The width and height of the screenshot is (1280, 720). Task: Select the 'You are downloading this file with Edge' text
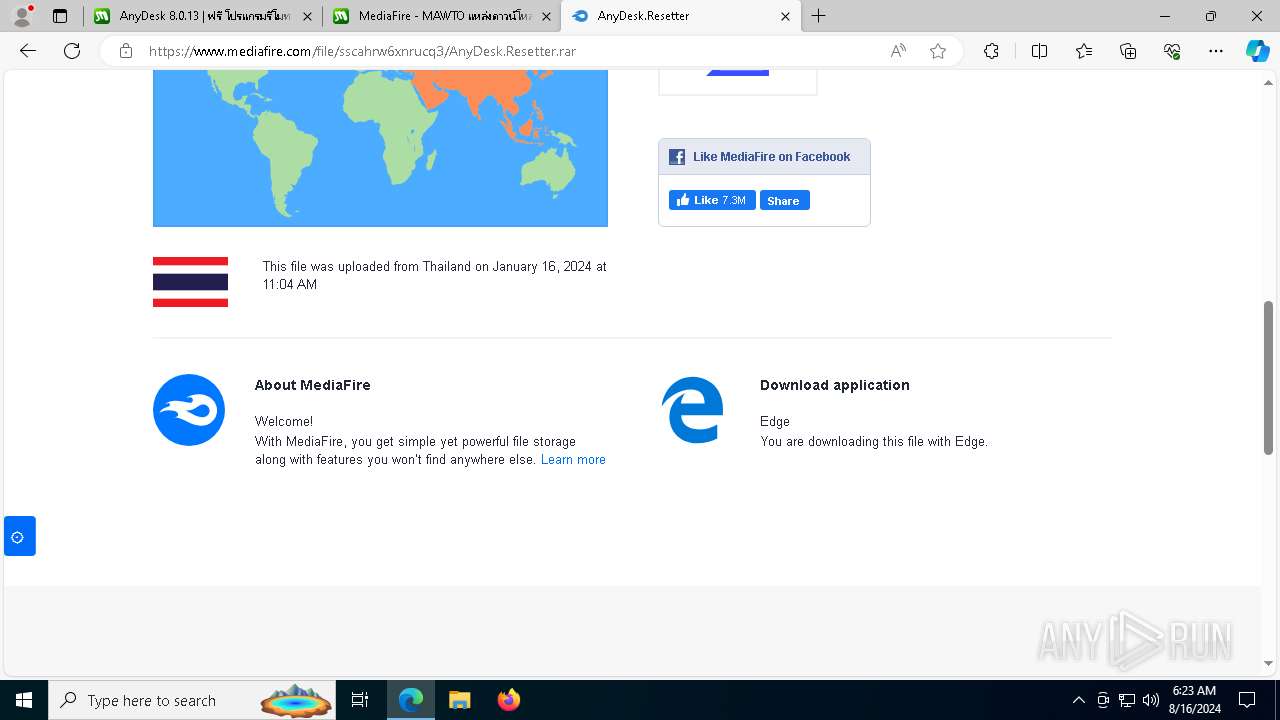874,441
